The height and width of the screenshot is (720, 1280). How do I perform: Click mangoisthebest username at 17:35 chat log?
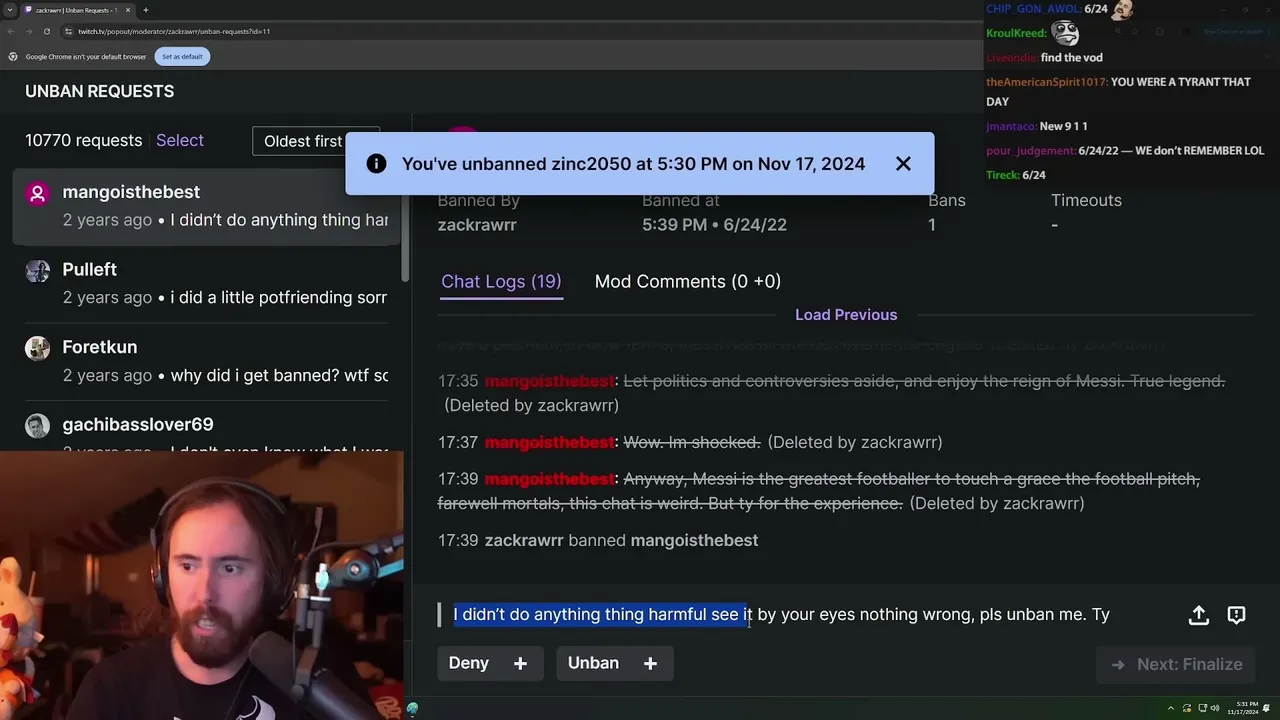click(549, 381)
